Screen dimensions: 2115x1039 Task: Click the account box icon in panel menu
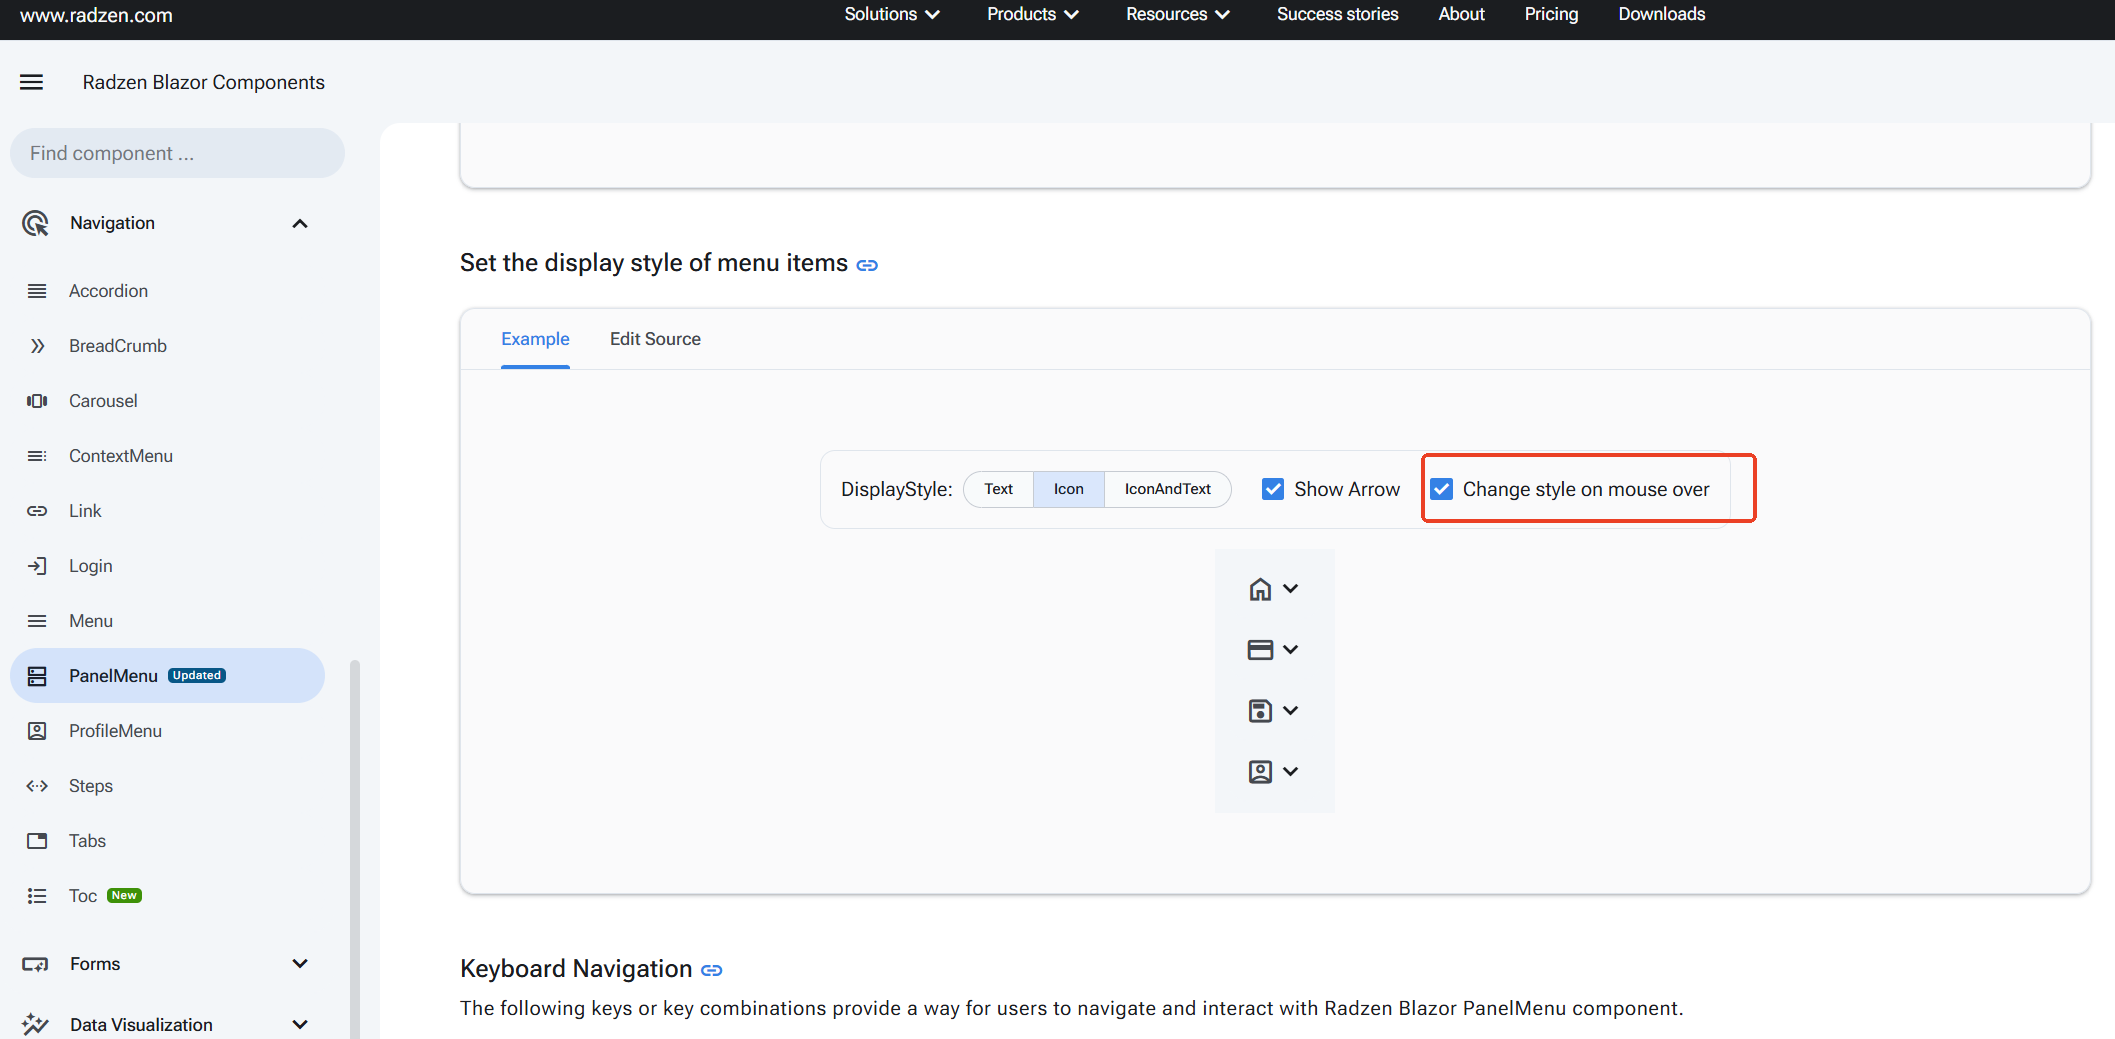1259,772
